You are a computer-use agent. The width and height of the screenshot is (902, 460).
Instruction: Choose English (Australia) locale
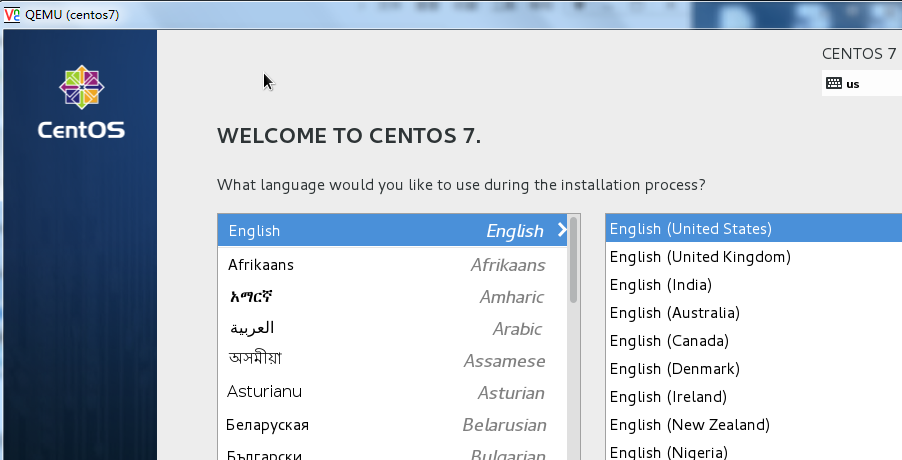tap(754, 313)
